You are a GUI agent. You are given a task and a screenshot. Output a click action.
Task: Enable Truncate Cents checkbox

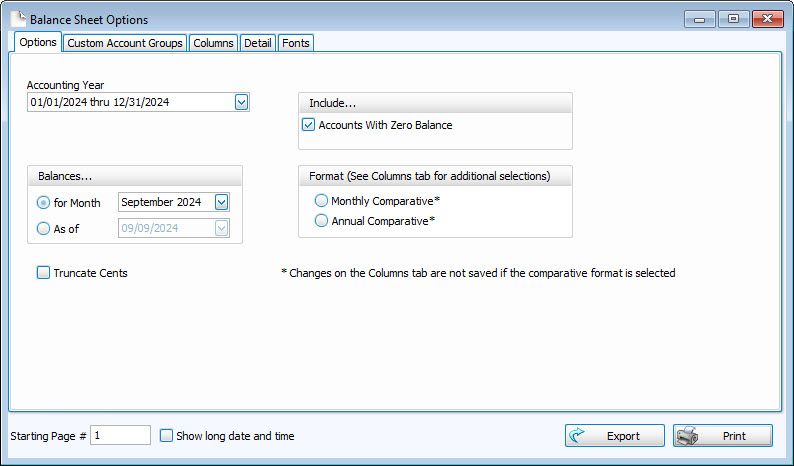pyautogui.click(x=44, y=273)
